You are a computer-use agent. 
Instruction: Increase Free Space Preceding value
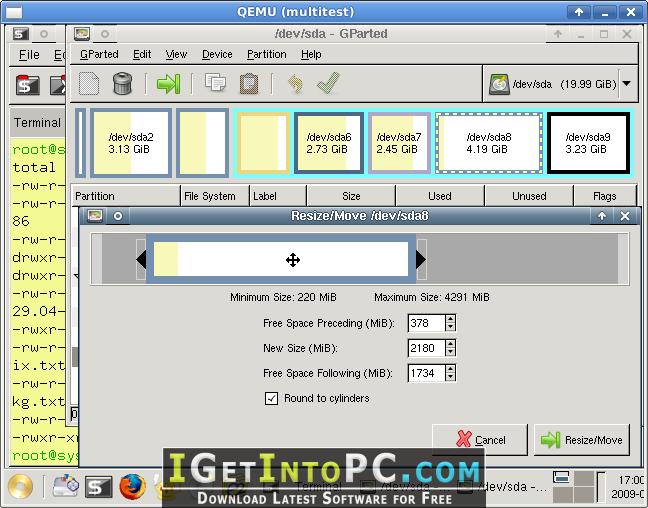coord(450,319)
